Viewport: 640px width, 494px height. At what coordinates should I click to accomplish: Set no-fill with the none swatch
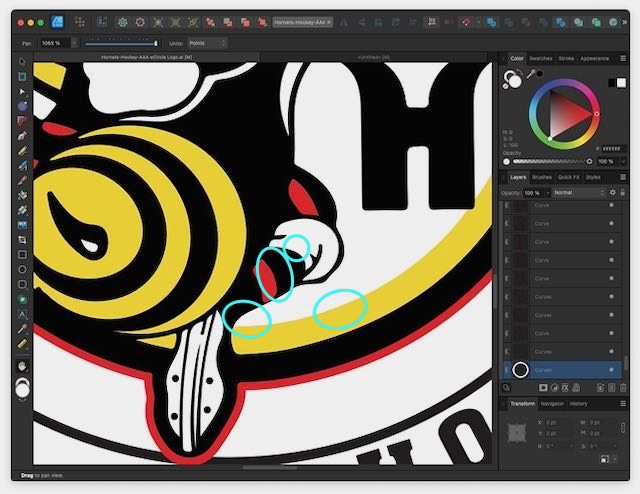click(506, 86)
